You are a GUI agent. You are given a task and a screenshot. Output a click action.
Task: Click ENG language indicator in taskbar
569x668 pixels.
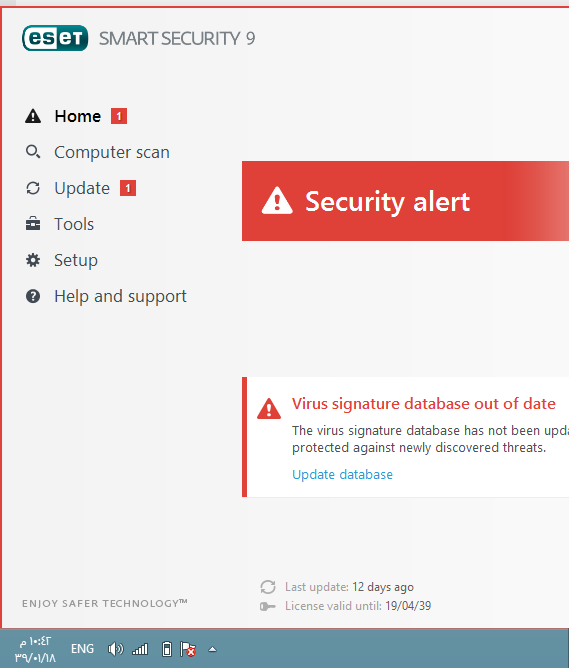pyautogui.click(x=82, y=649)
